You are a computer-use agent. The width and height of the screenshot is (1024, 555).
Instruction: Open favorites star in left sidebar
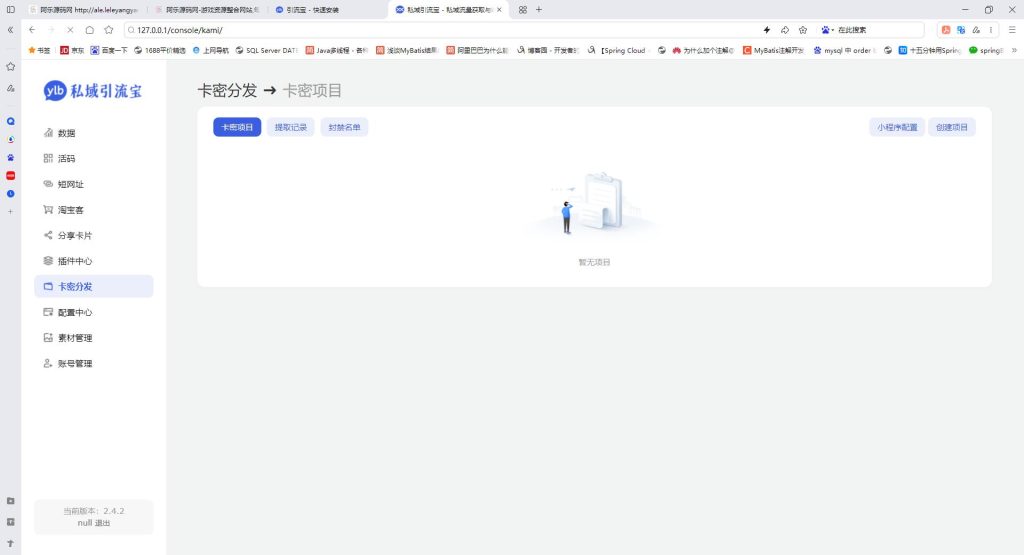[x=10, y=67]
